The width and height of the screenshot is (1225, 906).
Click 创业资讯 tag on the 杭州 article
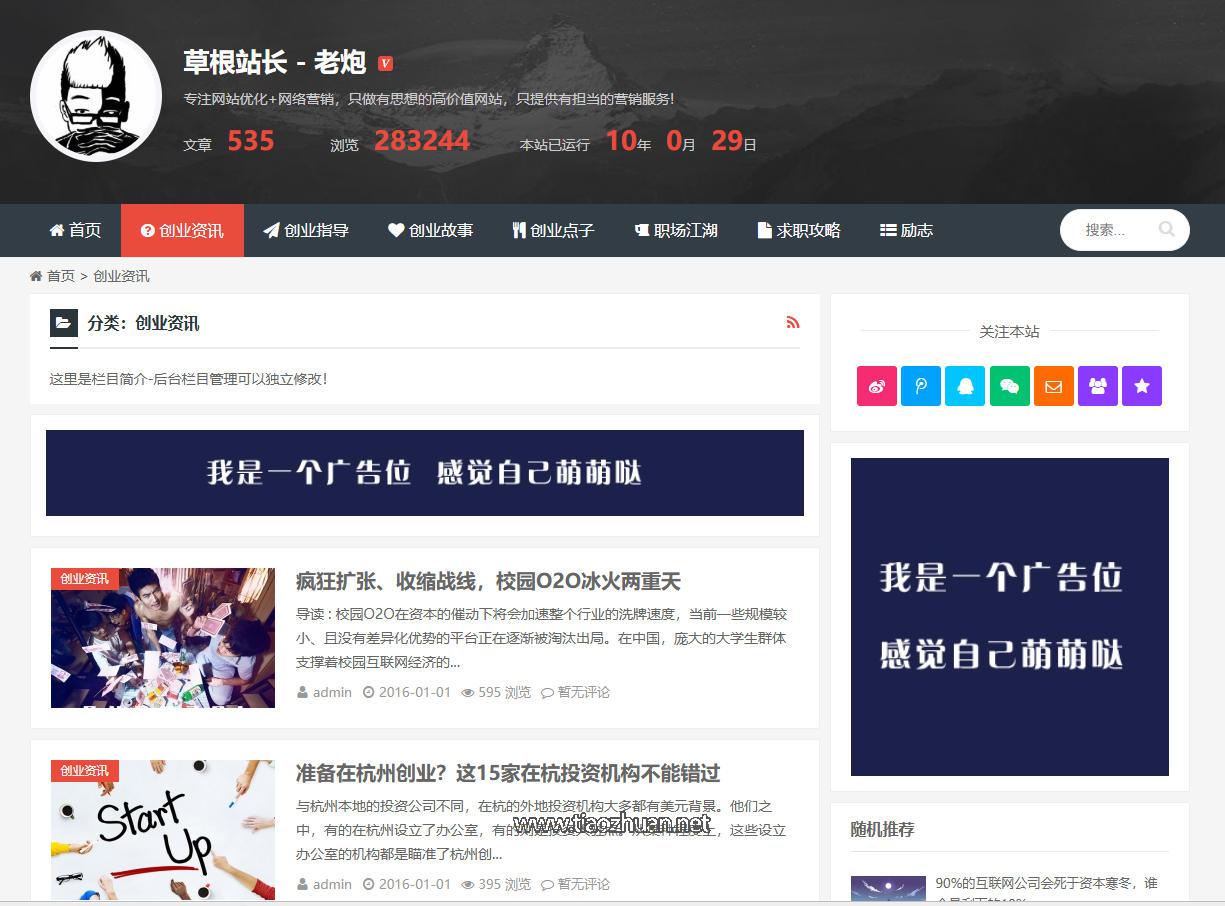click(x=85, y=770)
